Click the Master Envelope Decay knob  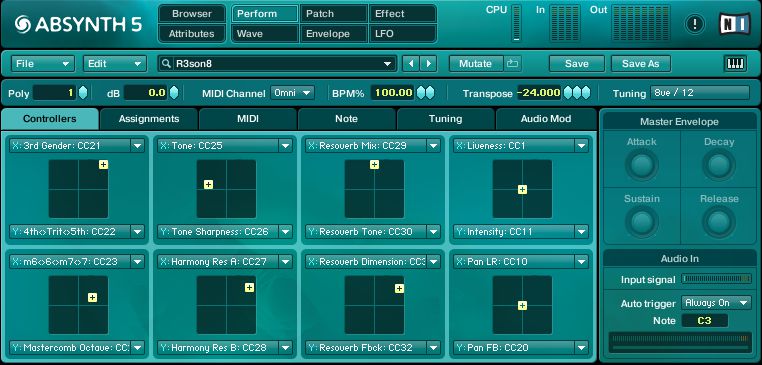pyautogui.click(x=719, y=165)
